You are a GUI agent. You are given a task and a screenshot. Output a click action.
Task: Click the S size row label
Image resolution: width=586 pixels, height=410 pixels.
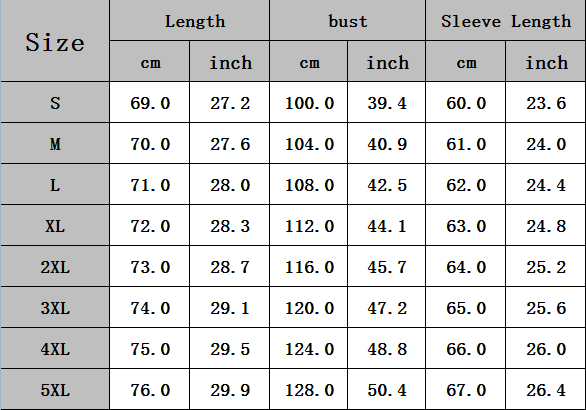pyautogui.click(x=55, y=102)
